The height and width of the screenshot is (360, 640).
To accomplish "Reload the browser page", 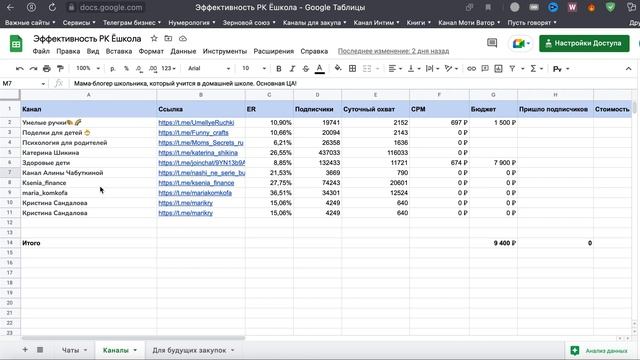I will [x=52, y=7].
